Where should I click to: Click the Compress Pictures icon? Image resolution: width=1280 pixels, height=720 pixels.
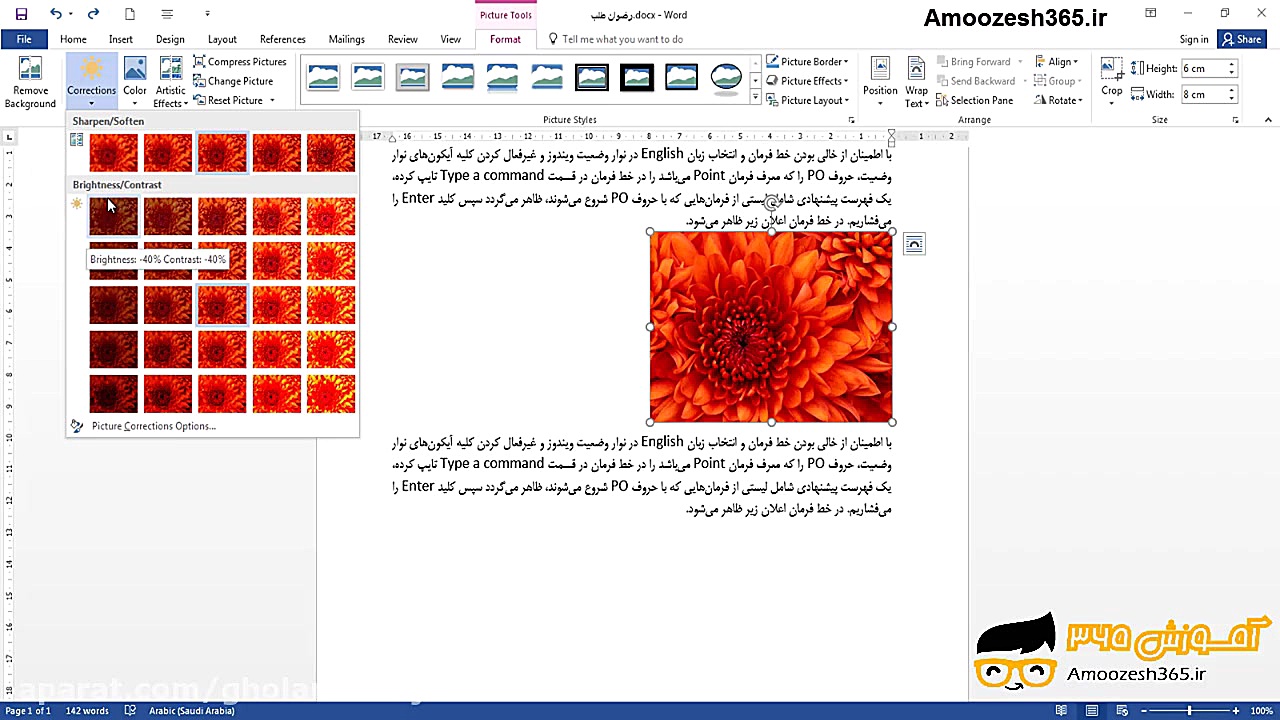click(201, 61)
